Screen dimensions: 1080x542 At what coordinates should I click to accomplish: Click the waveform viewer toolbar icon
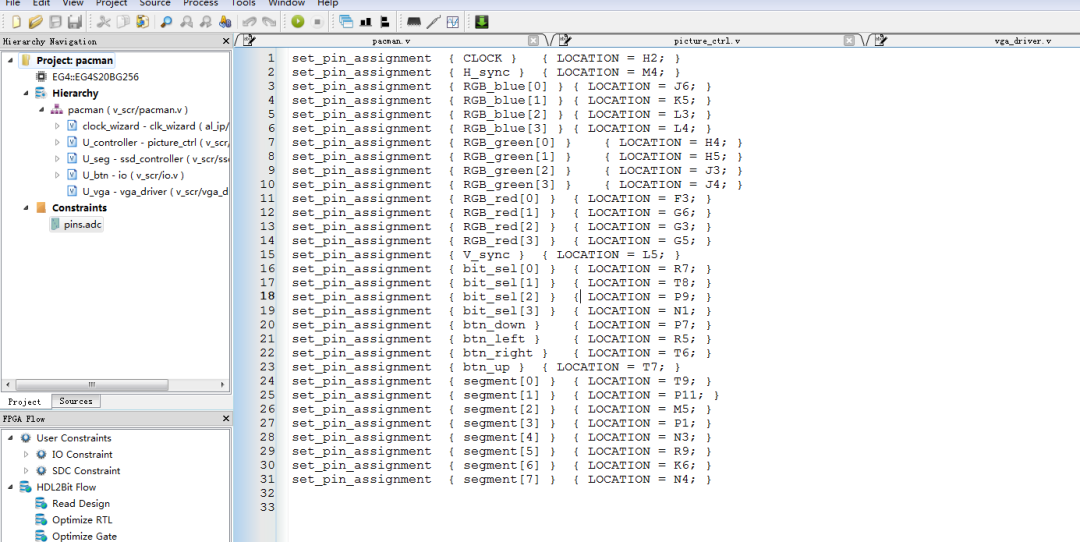point(453,22)
